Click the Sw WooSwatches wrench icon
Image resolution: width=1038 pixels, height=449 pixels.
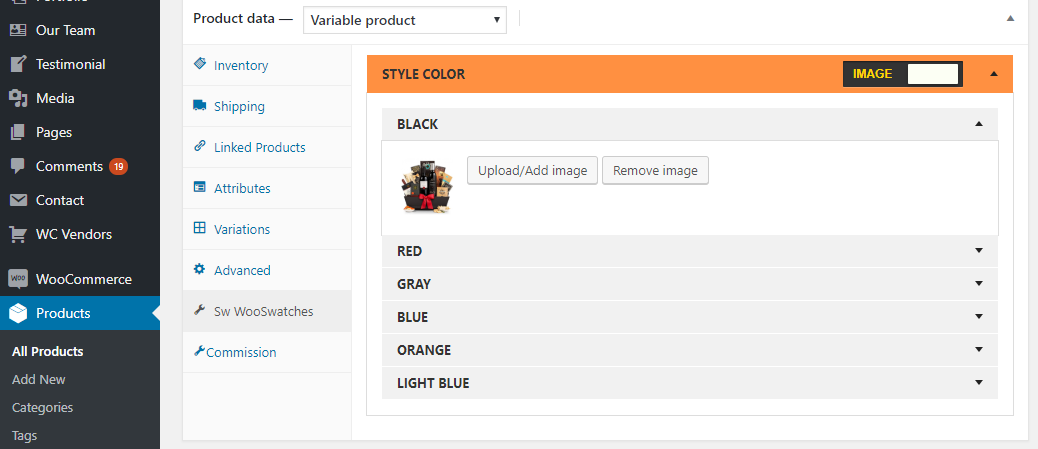(199, 310)
